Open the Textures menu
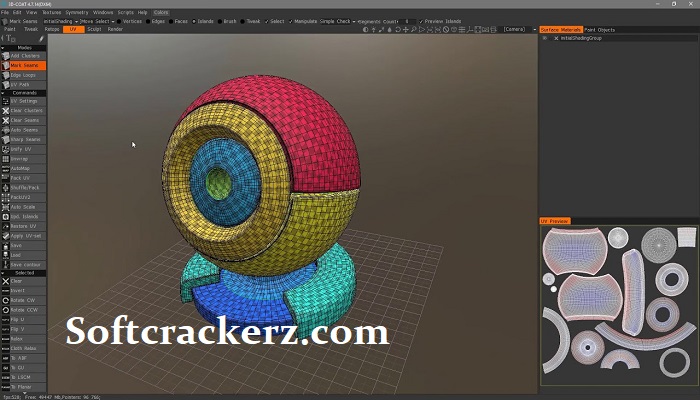Screen dimensions: 700x400 51,12
